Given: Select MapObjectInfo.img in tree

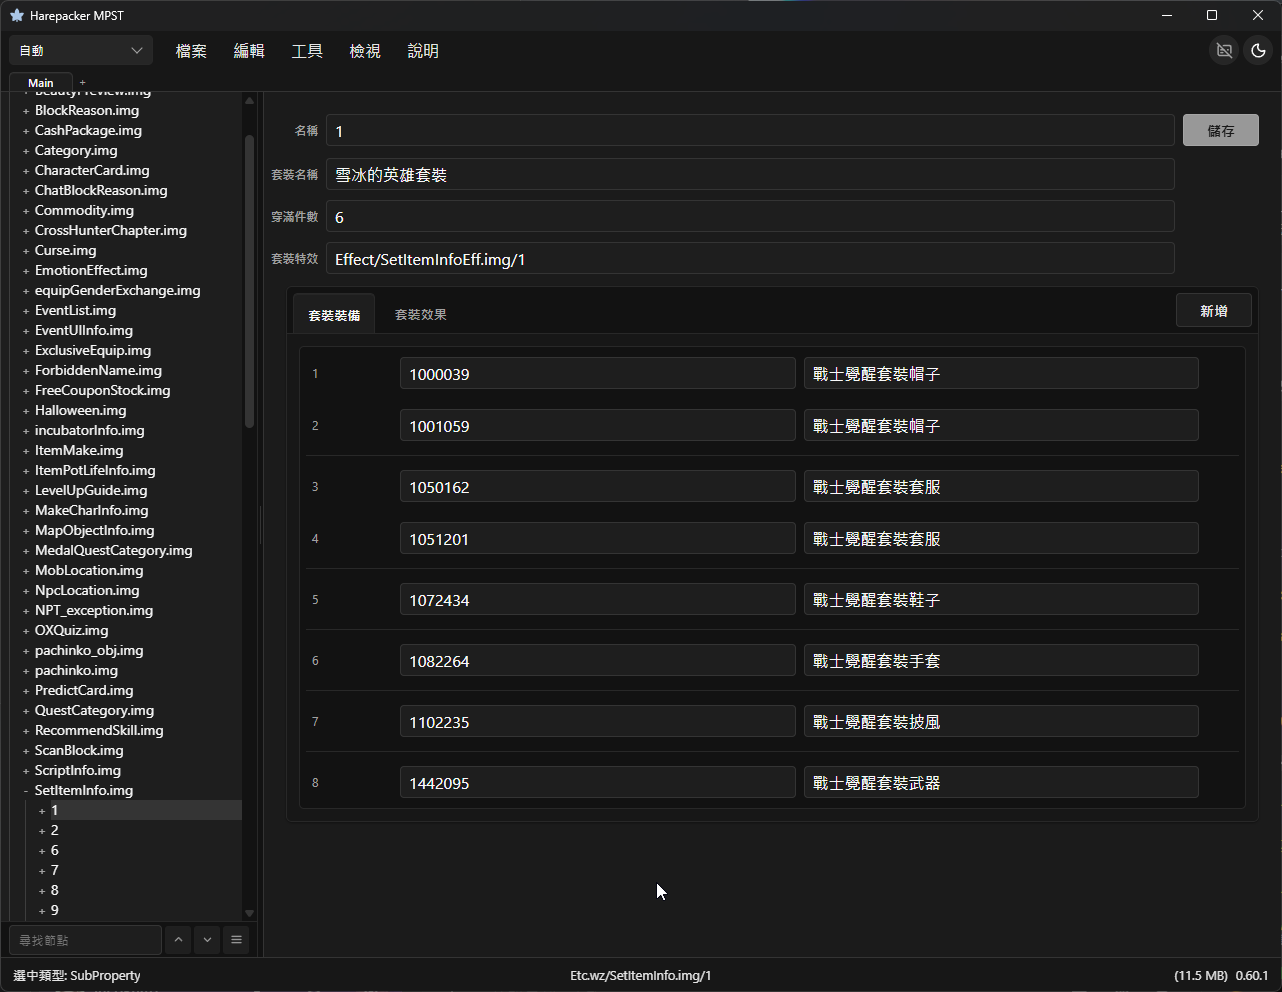Looking at the screenshot, I should tap(95, 530).
